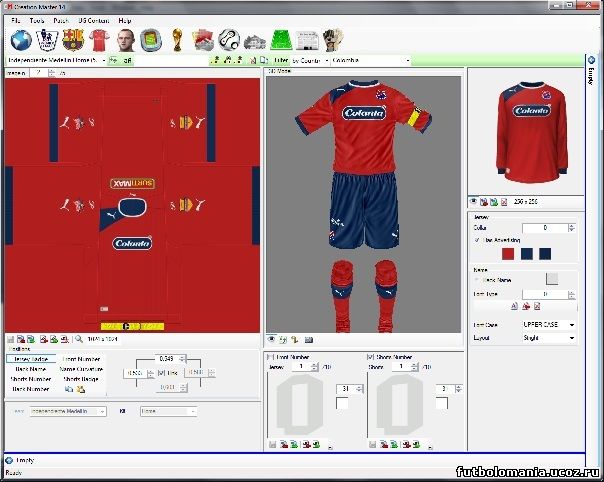This screenshot has width=604, height=482.
Task: Open the Colombia filter dropdown
Action: click(371, 60)
